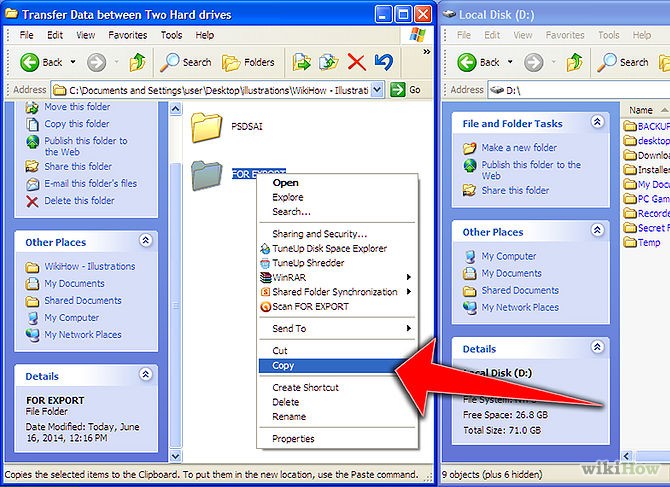Click the Up folder icon in the left window
The width and height of the screenshot is (670, 487).
(x=138, y=62)
